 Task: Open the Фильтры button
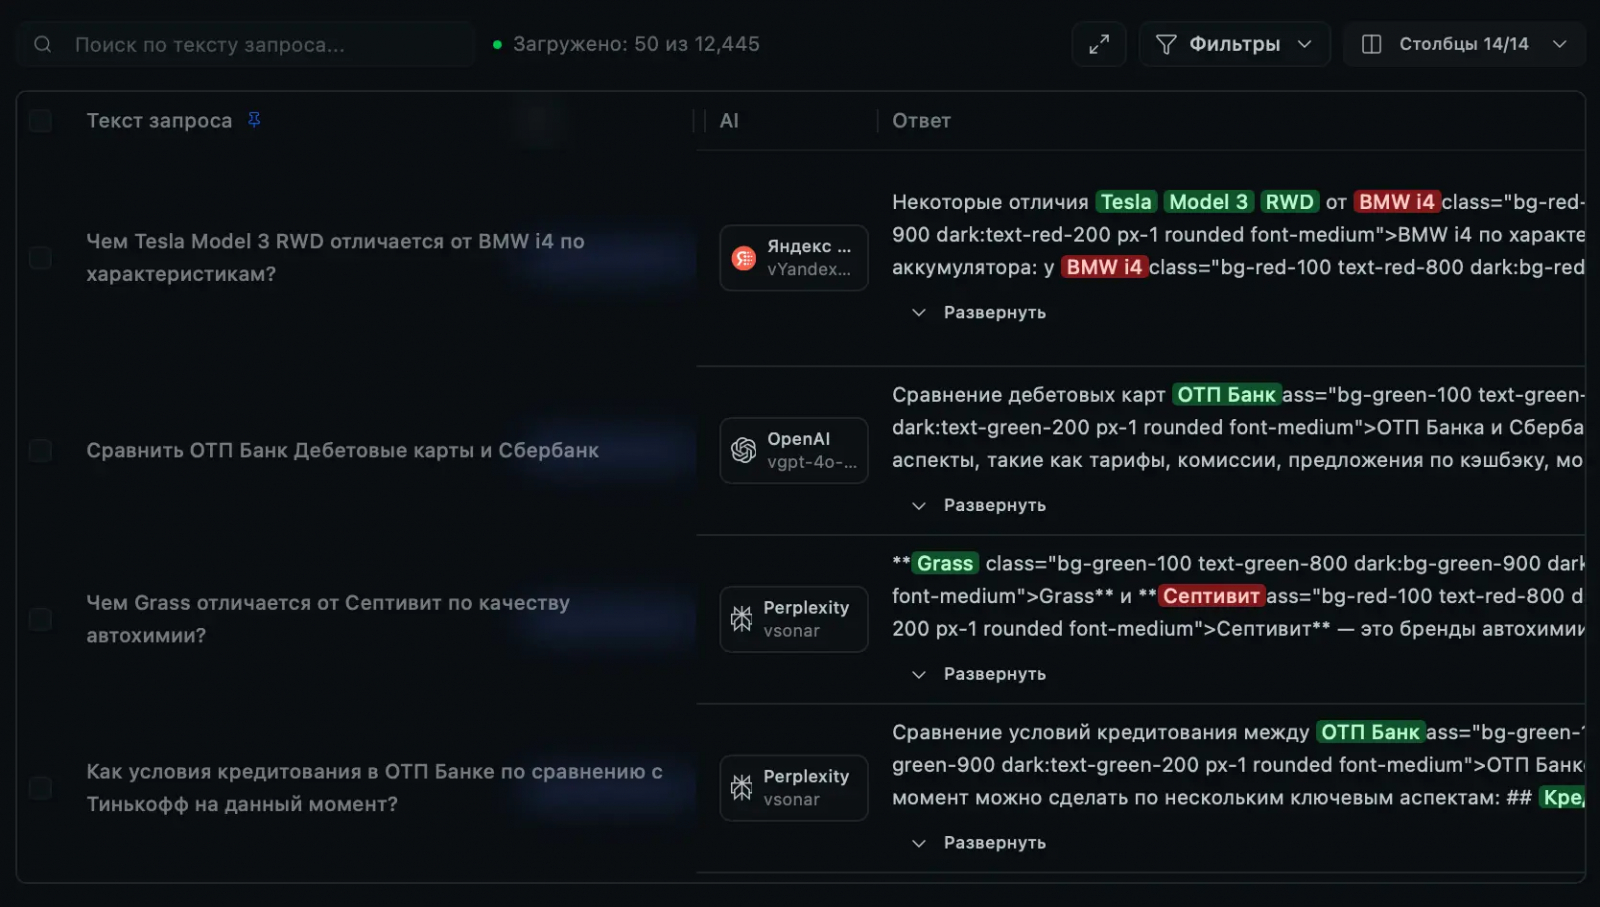pyautogui.click(x=1234, y=44)
